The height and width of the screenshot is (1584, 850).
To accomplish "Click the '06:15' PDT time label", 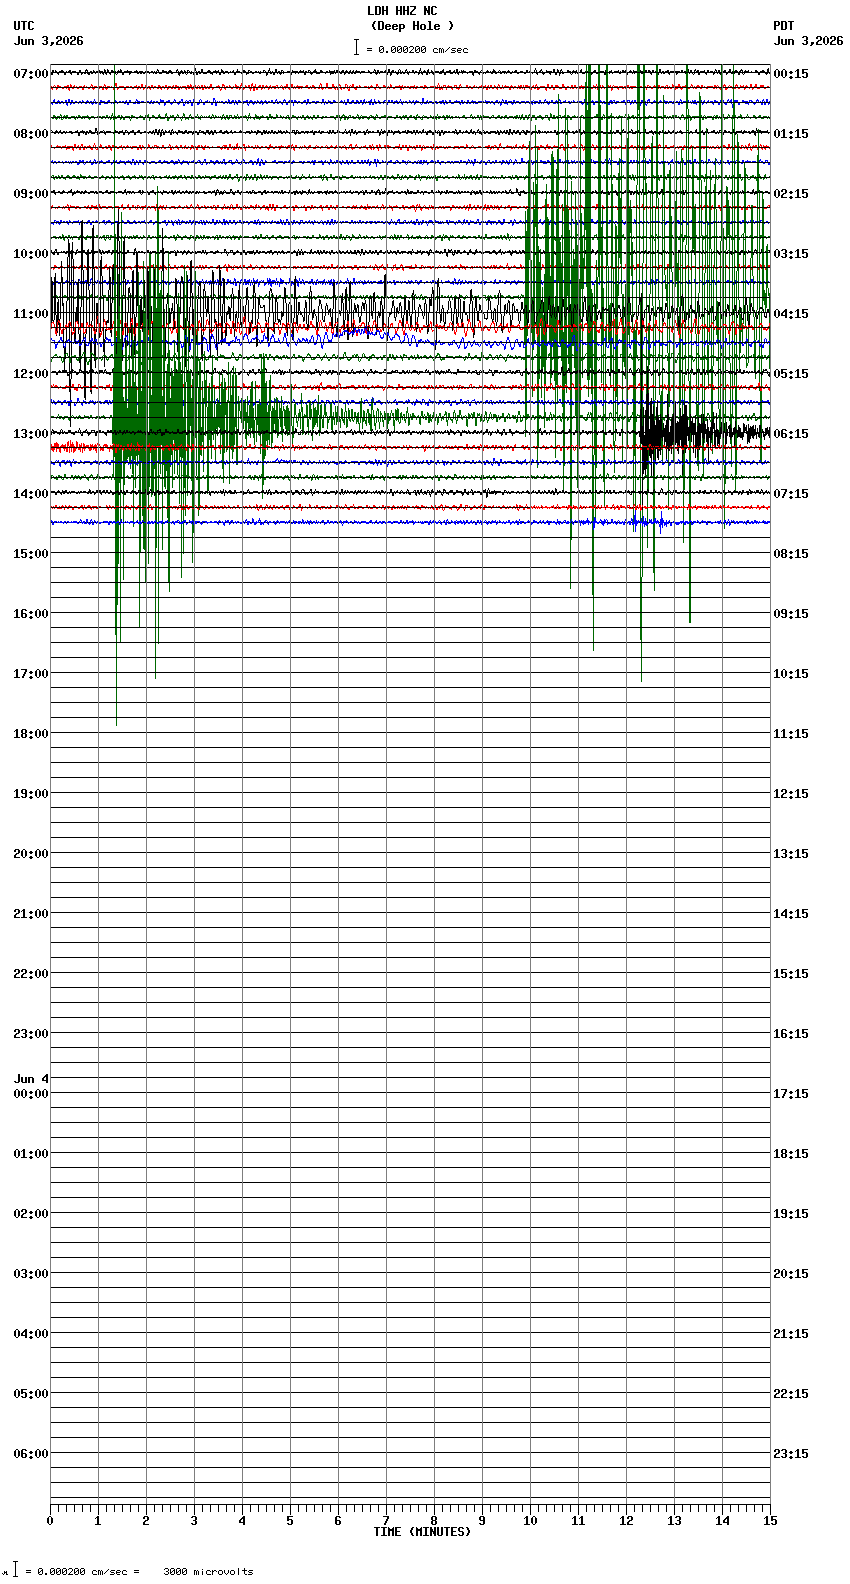I will click(791, 433).
